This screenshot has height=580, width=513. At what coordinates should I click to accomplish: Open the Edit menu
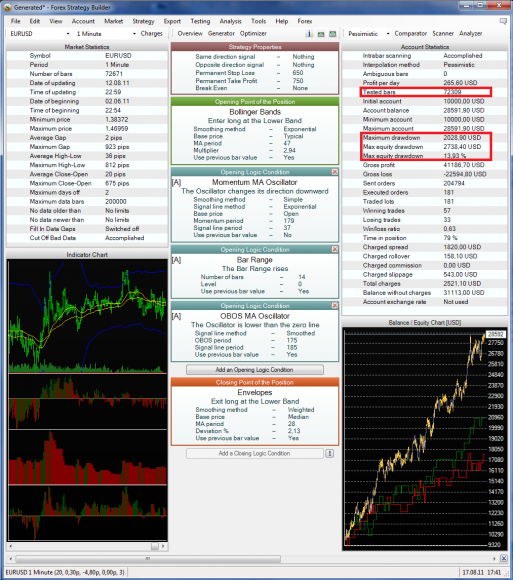tap(35, 21)
